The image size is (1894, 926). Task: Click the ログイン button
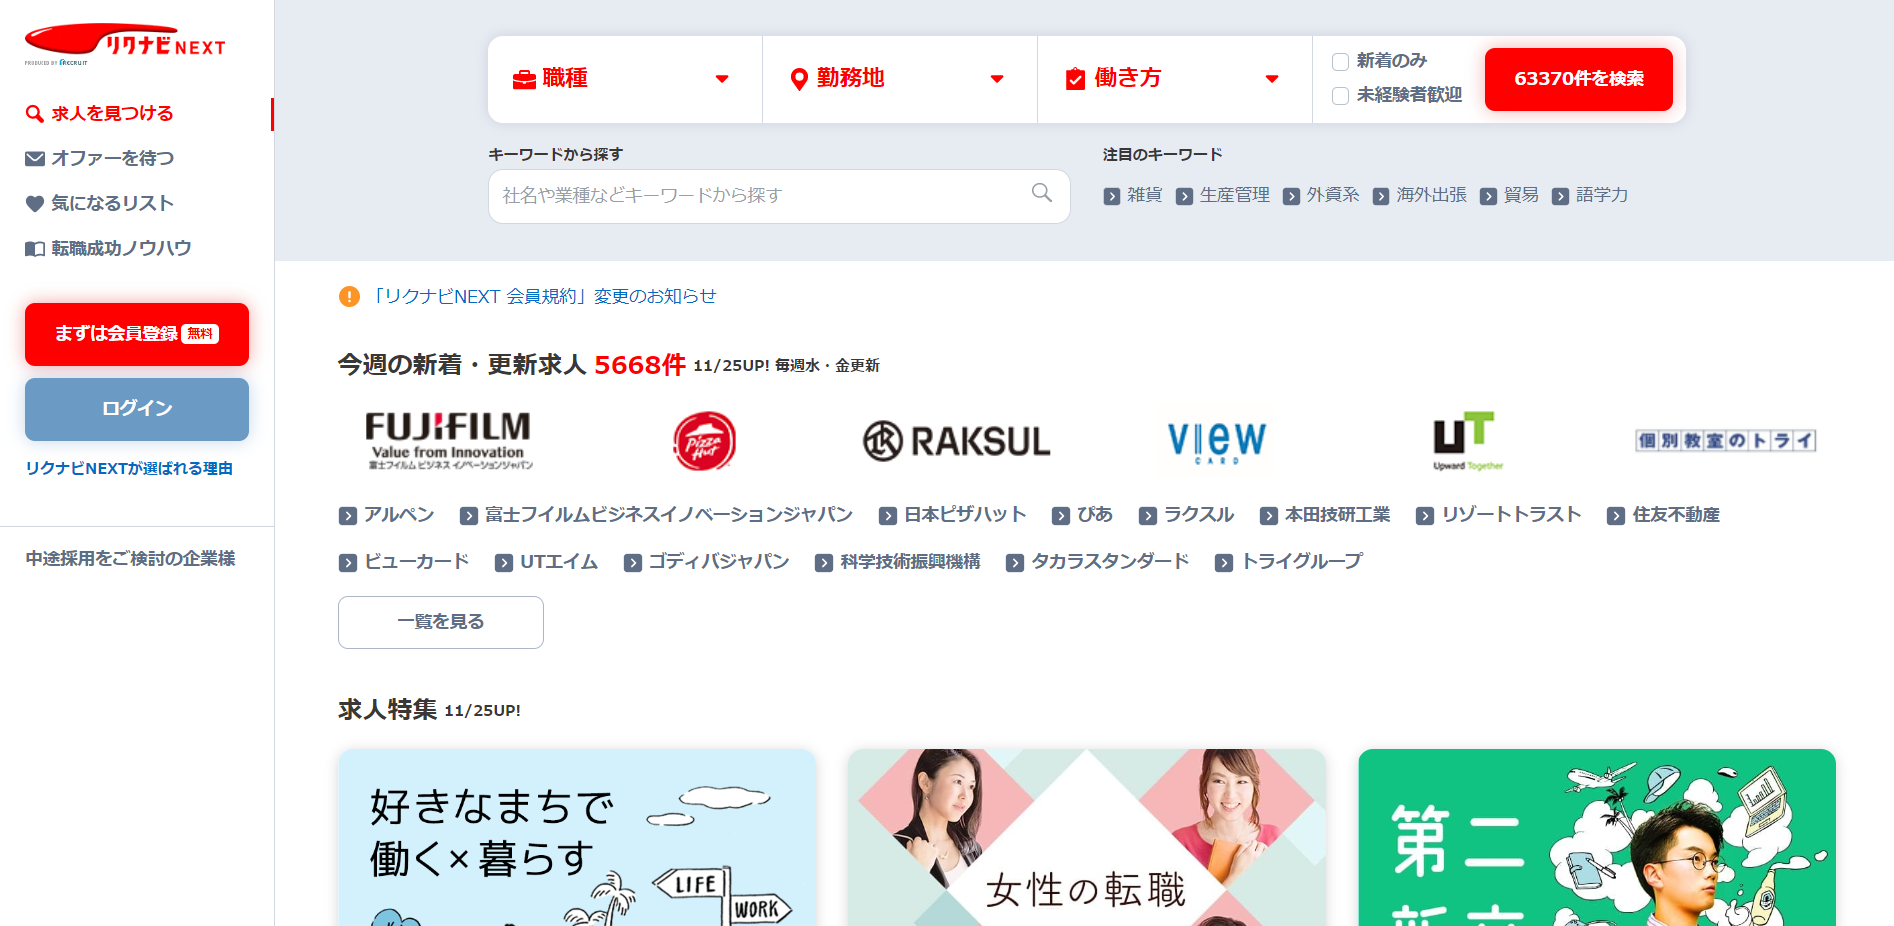click(137, 409)
